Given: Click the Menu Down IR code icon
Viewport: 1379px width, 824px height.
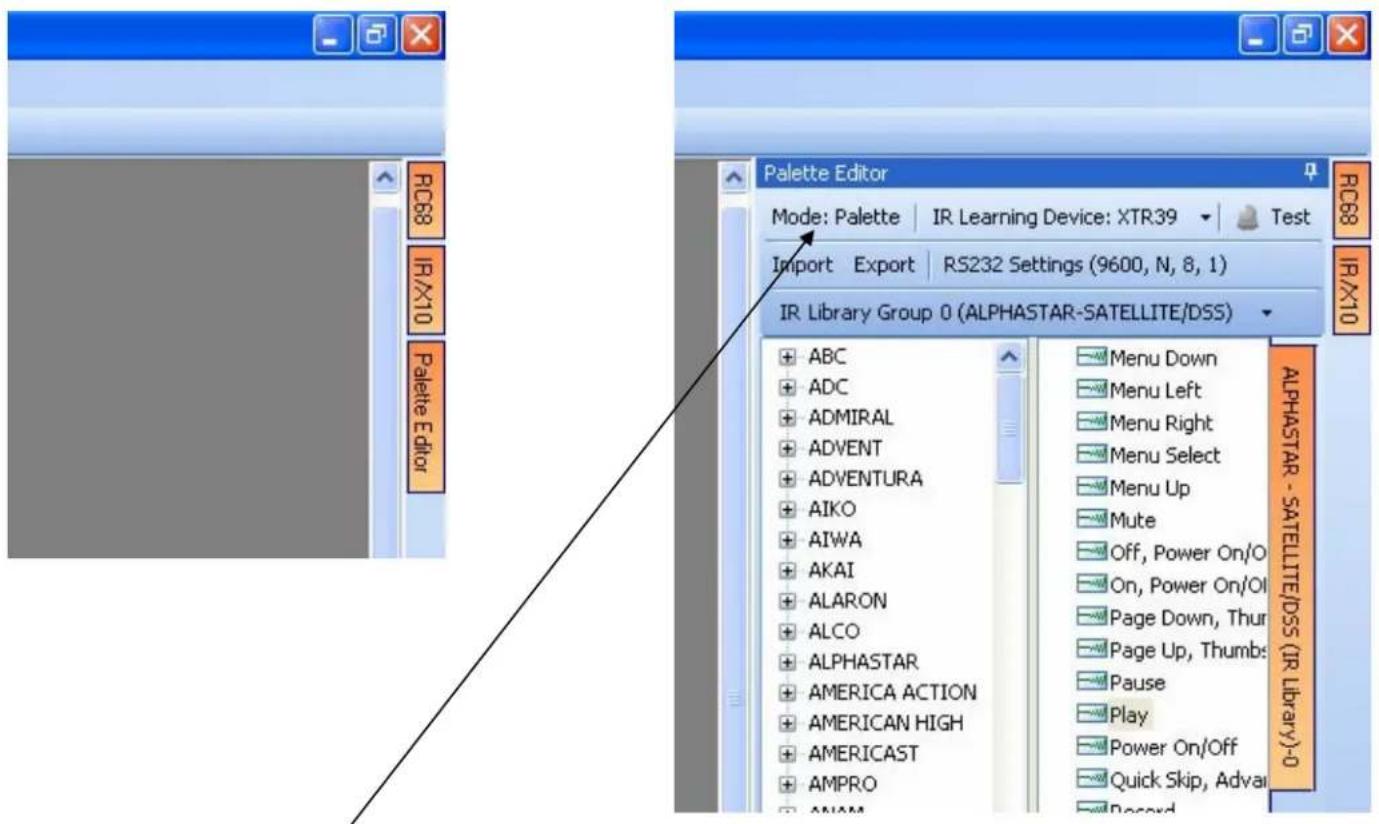Looking at the screenshot, I should point(1091,356).
